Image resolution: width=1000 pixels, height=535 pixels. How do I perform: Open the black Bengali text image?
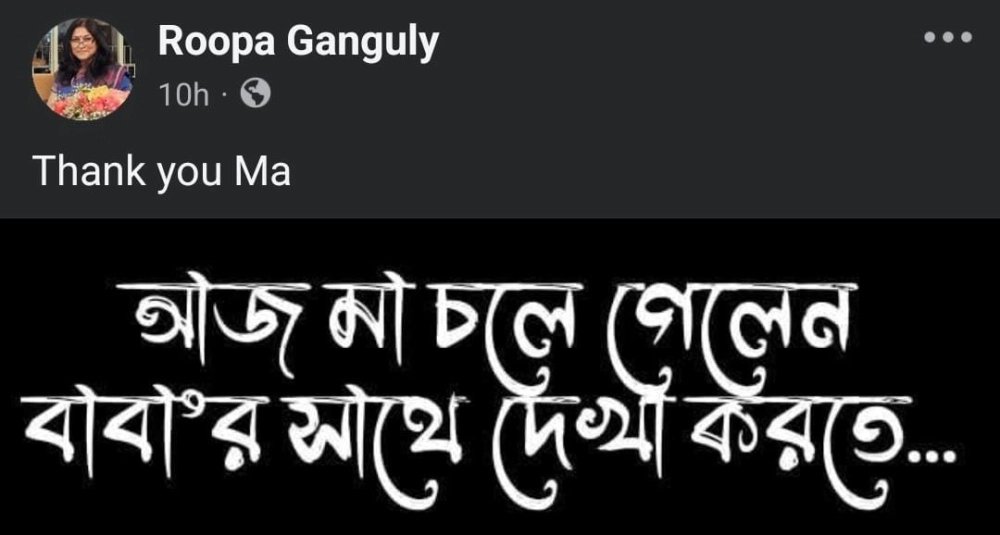pos(500,376)
